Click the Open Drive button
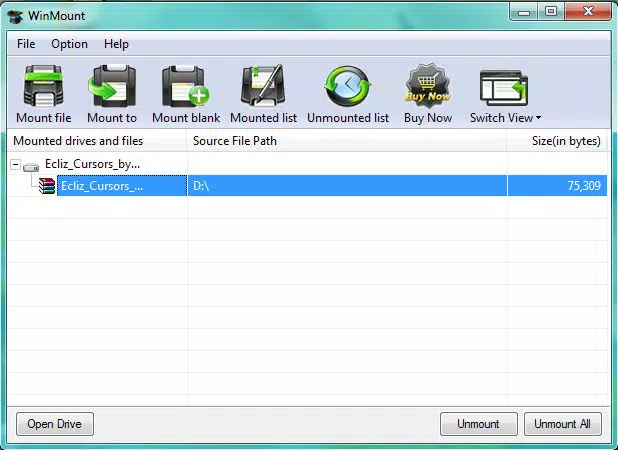This screenshot has height=450, width=618. tap(55, 424)
